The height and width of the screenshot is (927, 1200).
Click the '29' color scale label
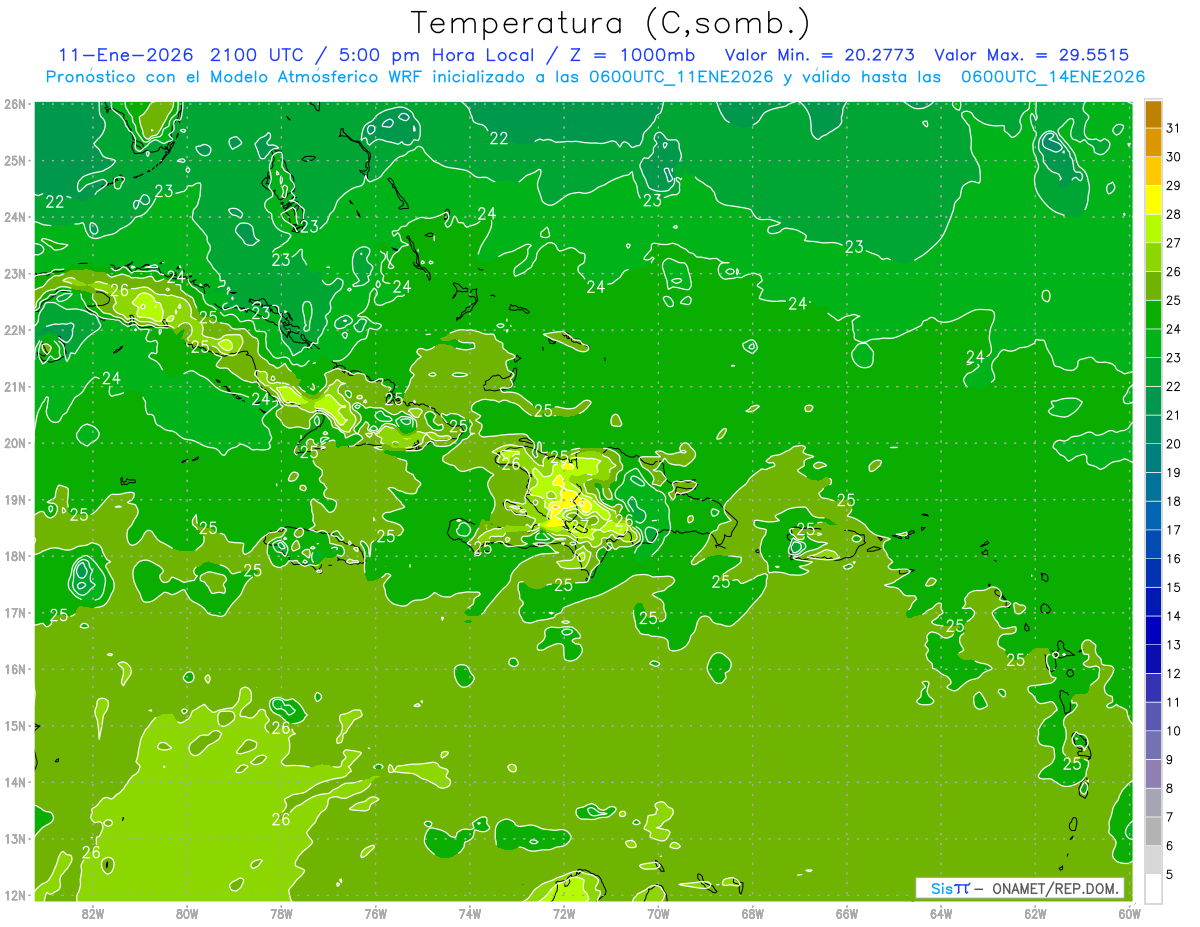(1174, 186)
